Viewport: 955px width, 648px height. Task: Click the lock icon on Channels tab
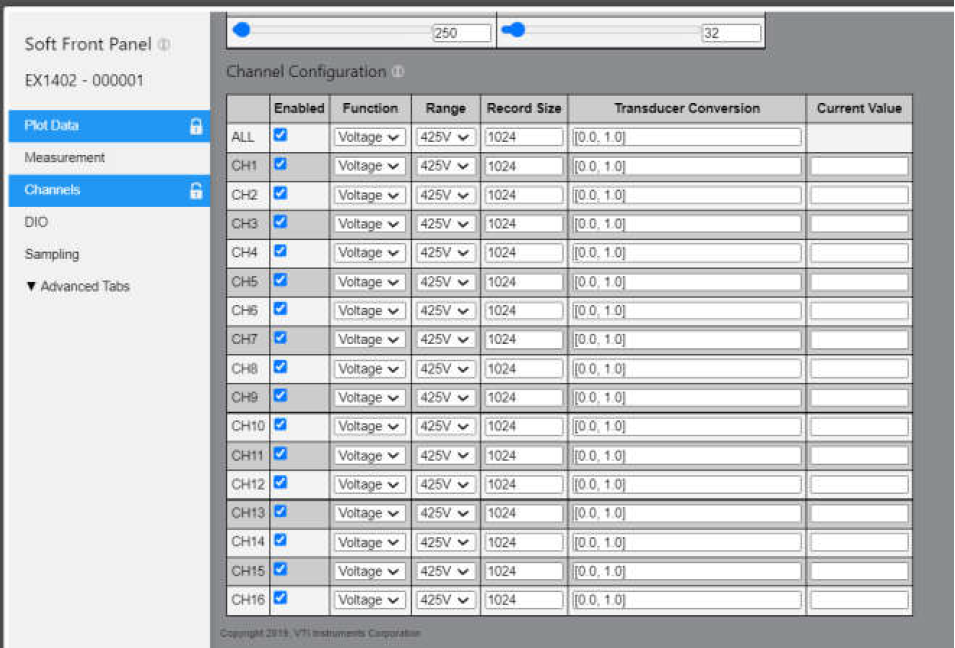point(196,190)
